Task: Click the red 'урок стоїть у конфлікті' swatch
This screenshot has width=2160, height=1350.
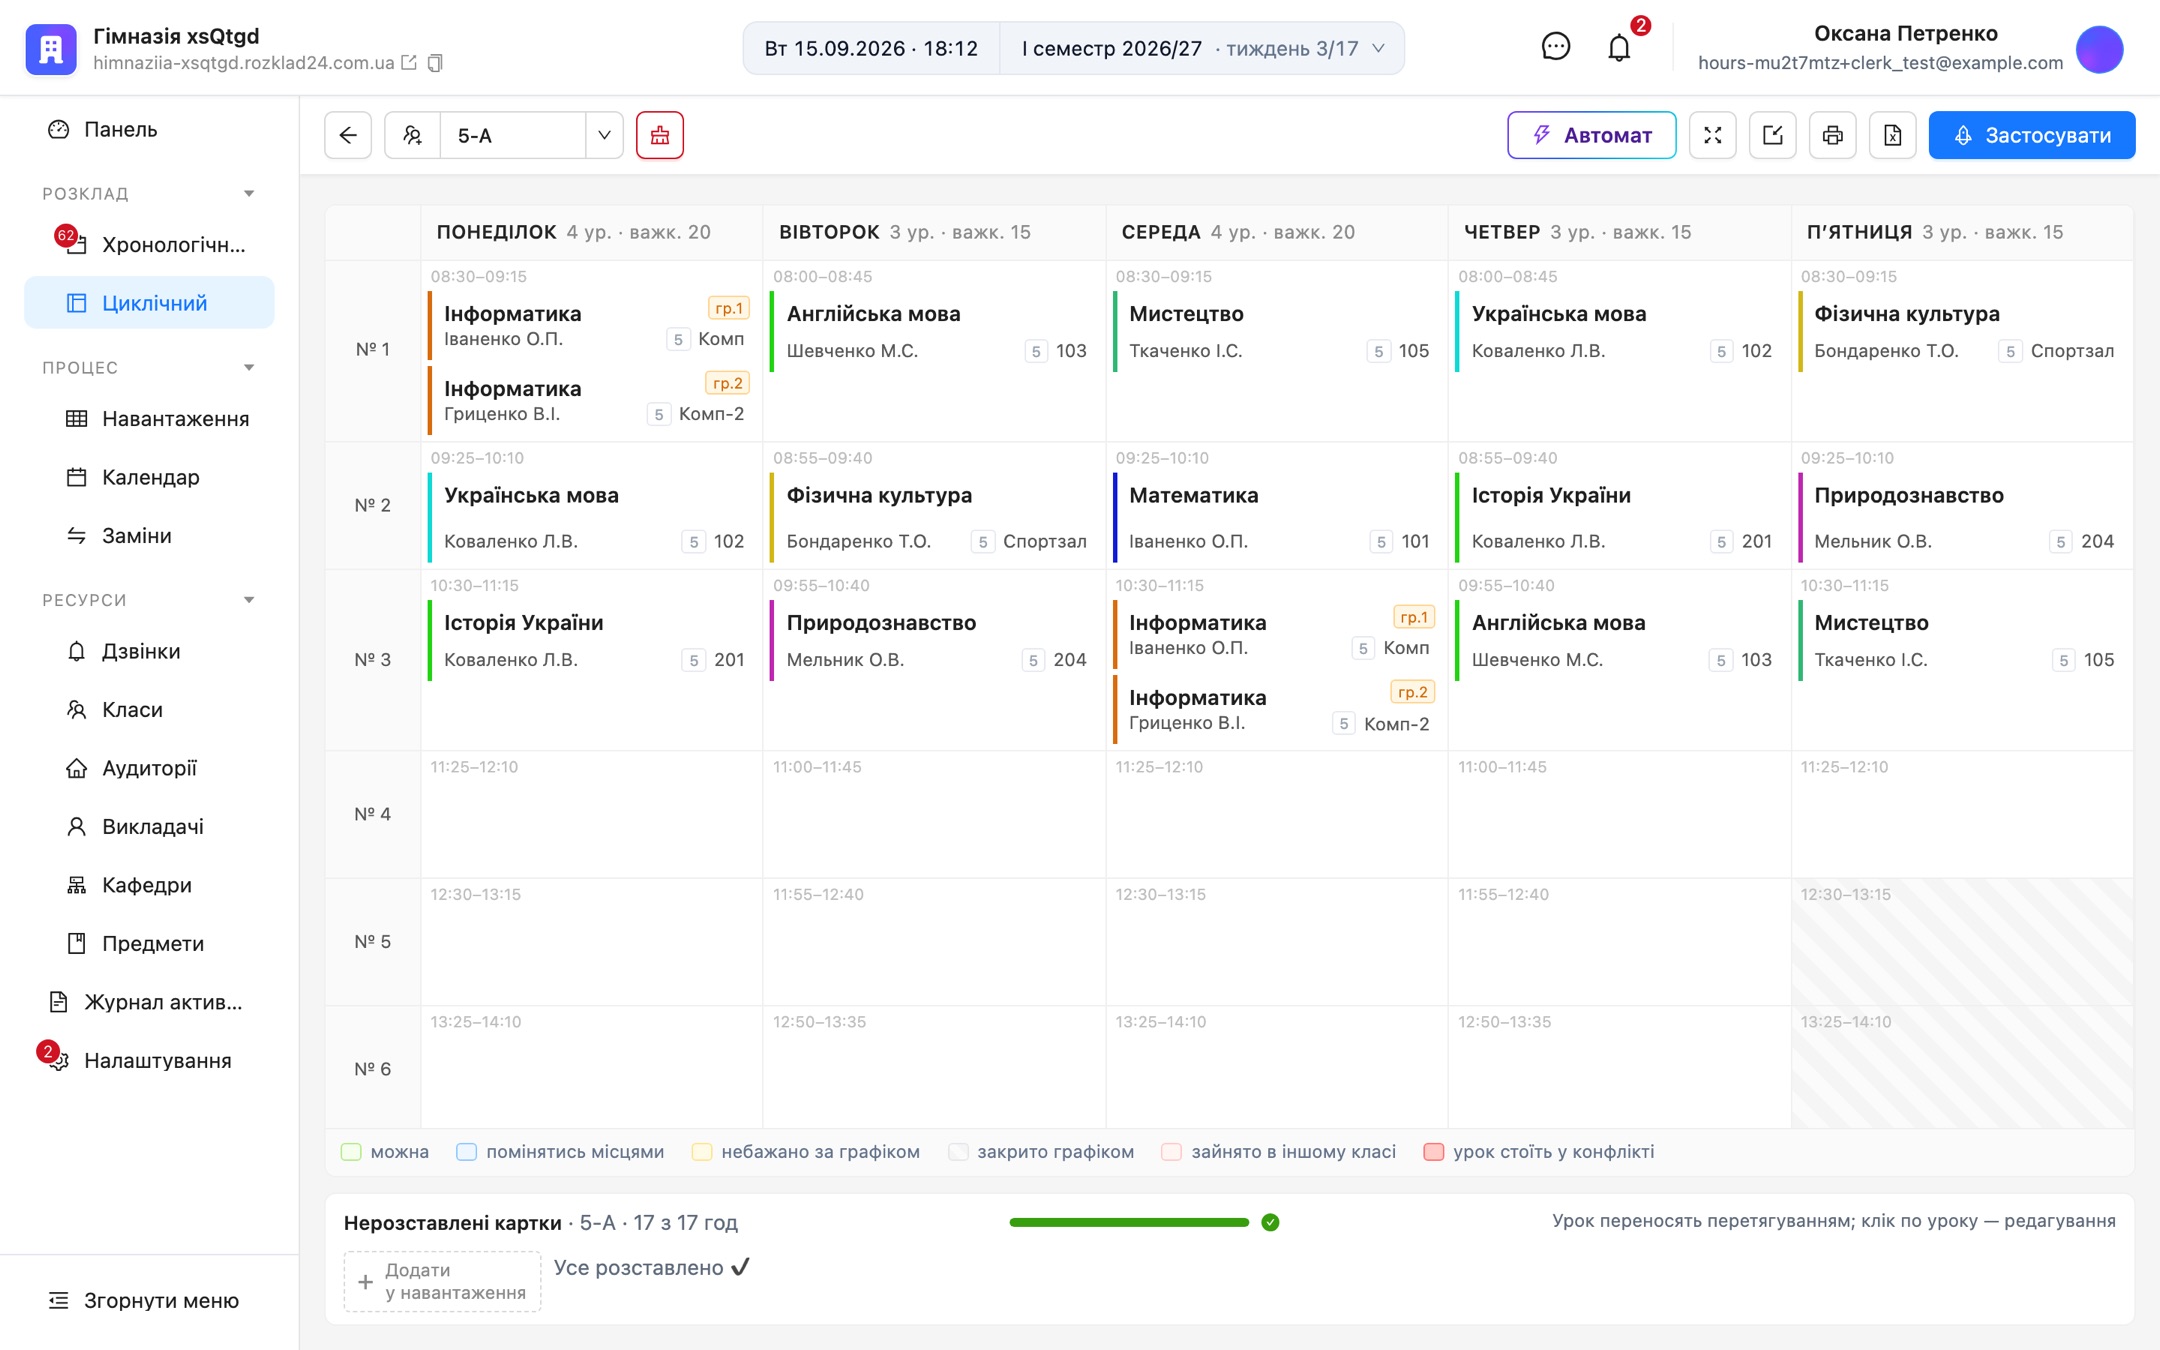Action: [x=1434, y=1152]
